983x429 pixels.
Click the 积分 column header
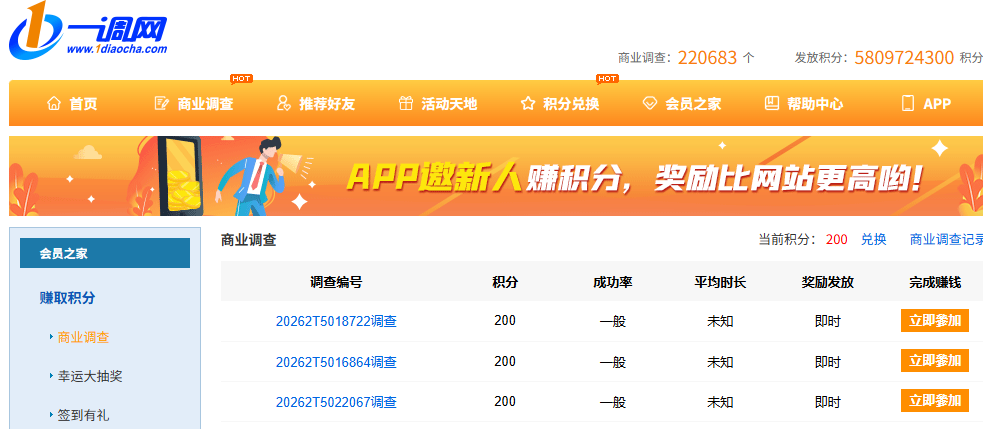pyautogui.click(x=505, y=282)
